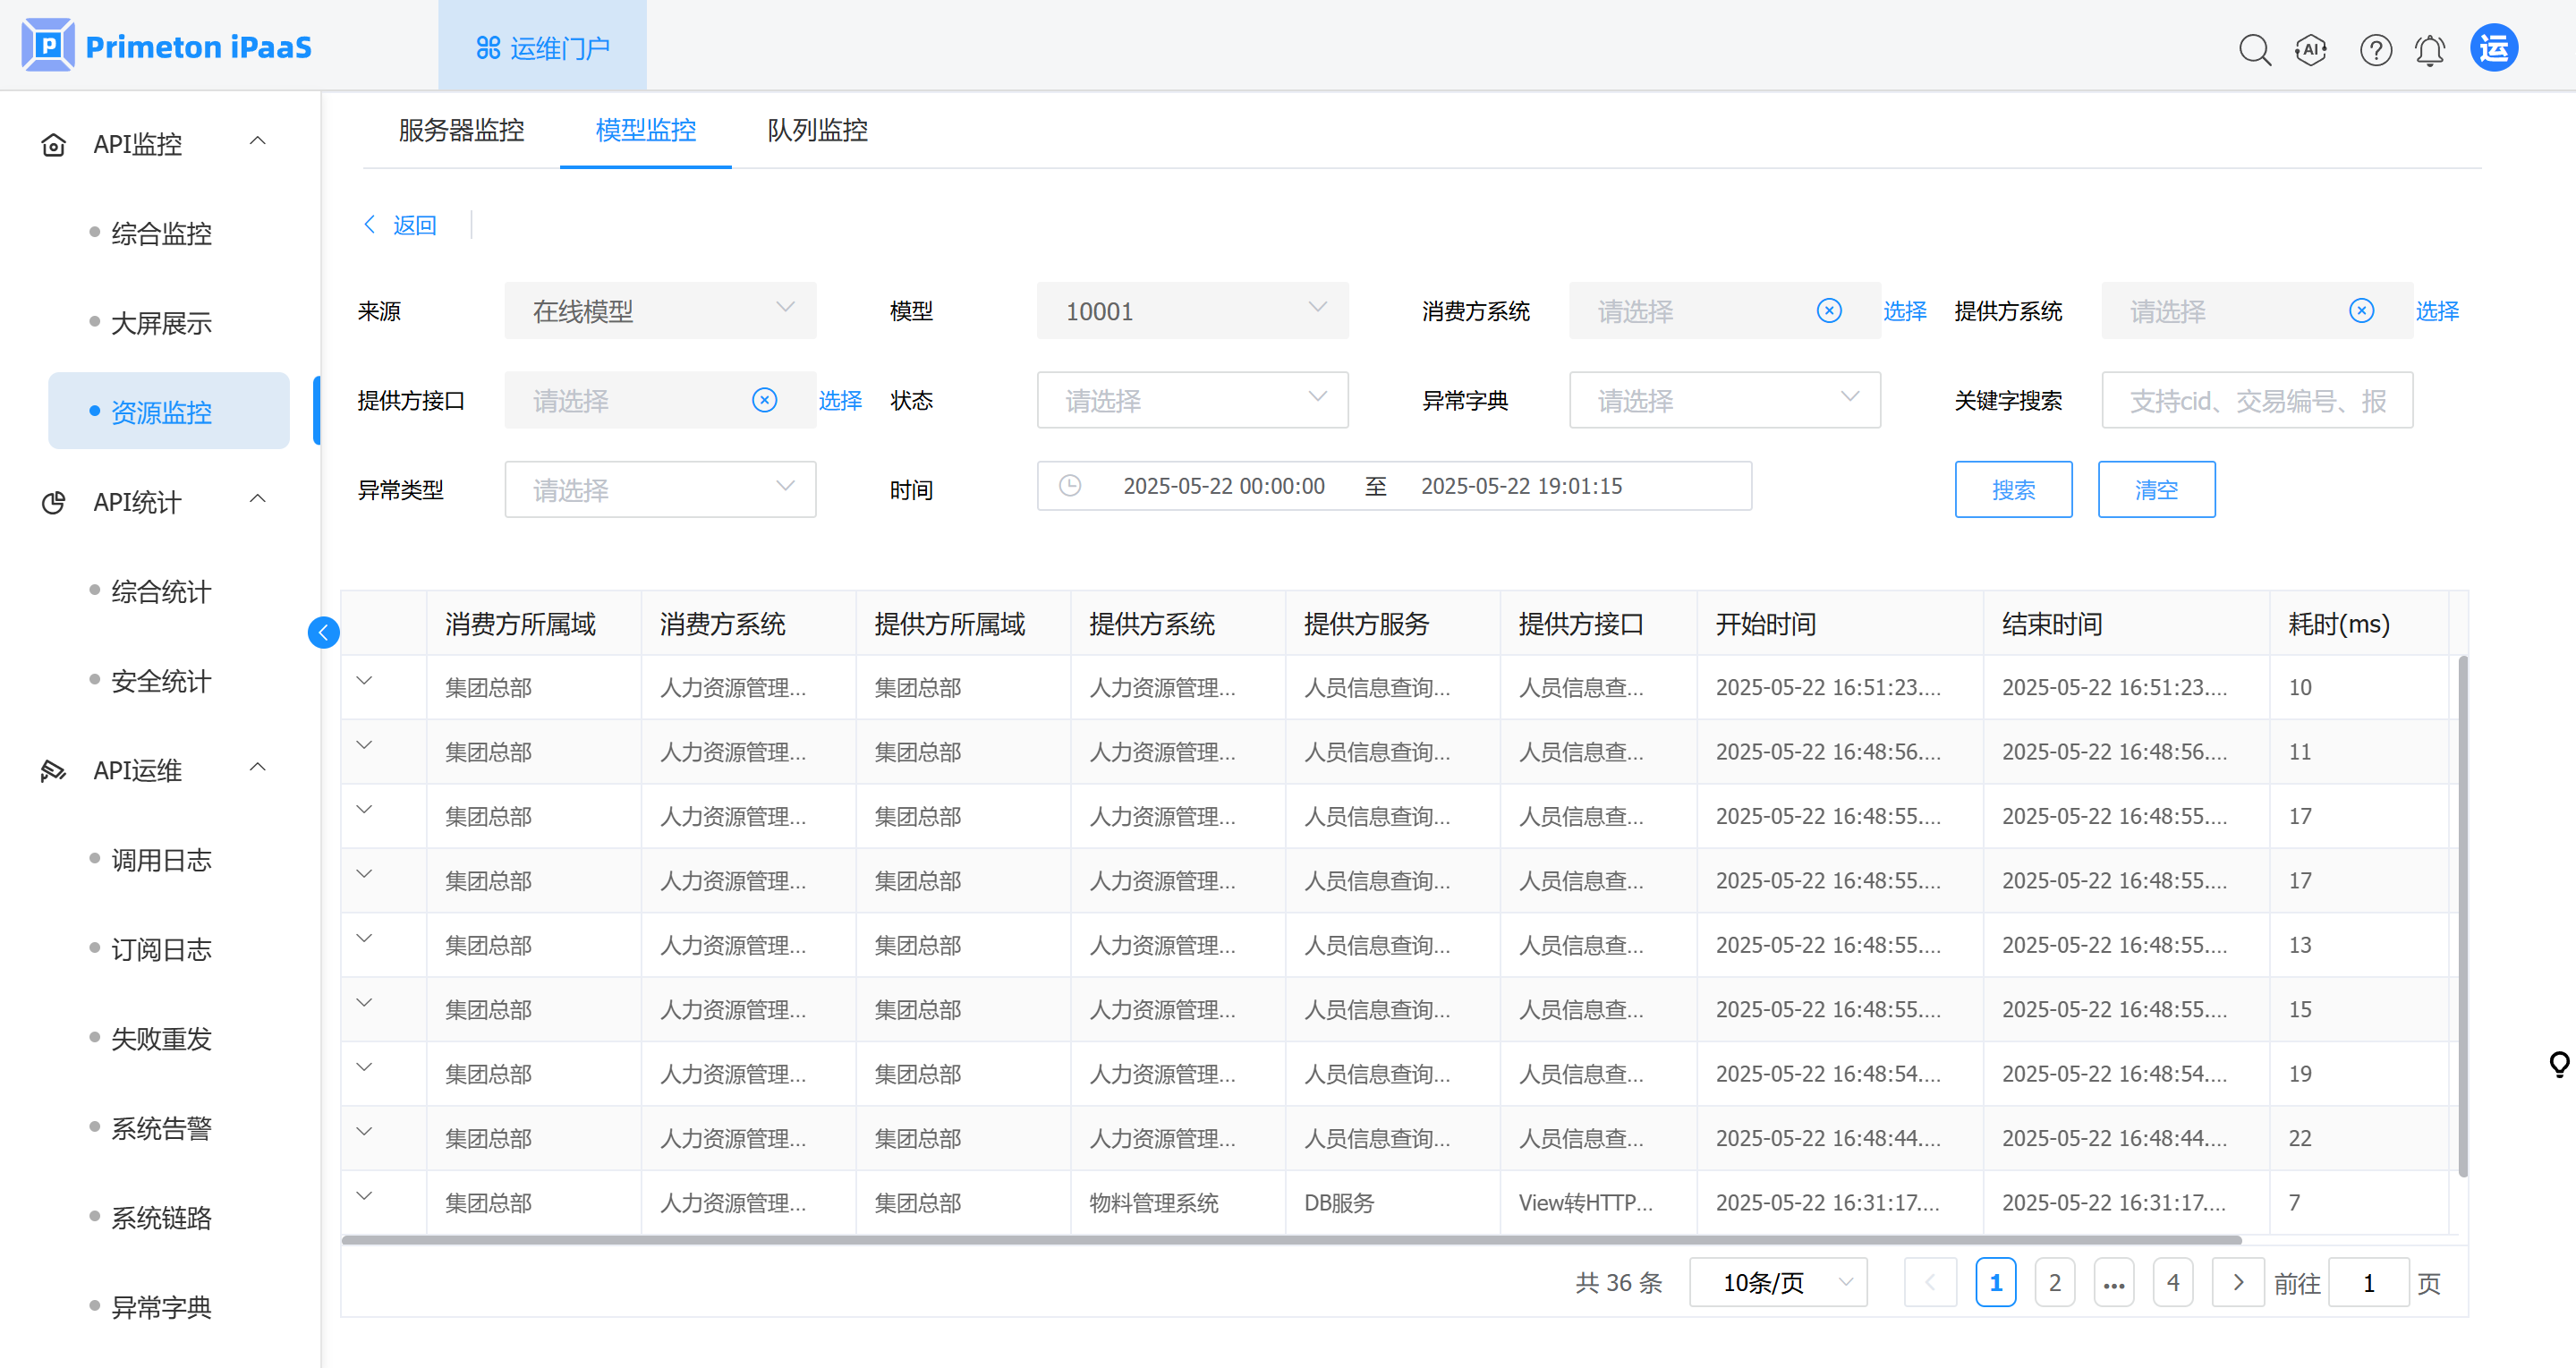
Task: Switch to the 服务器监控 tab
Action: point(461,130)
